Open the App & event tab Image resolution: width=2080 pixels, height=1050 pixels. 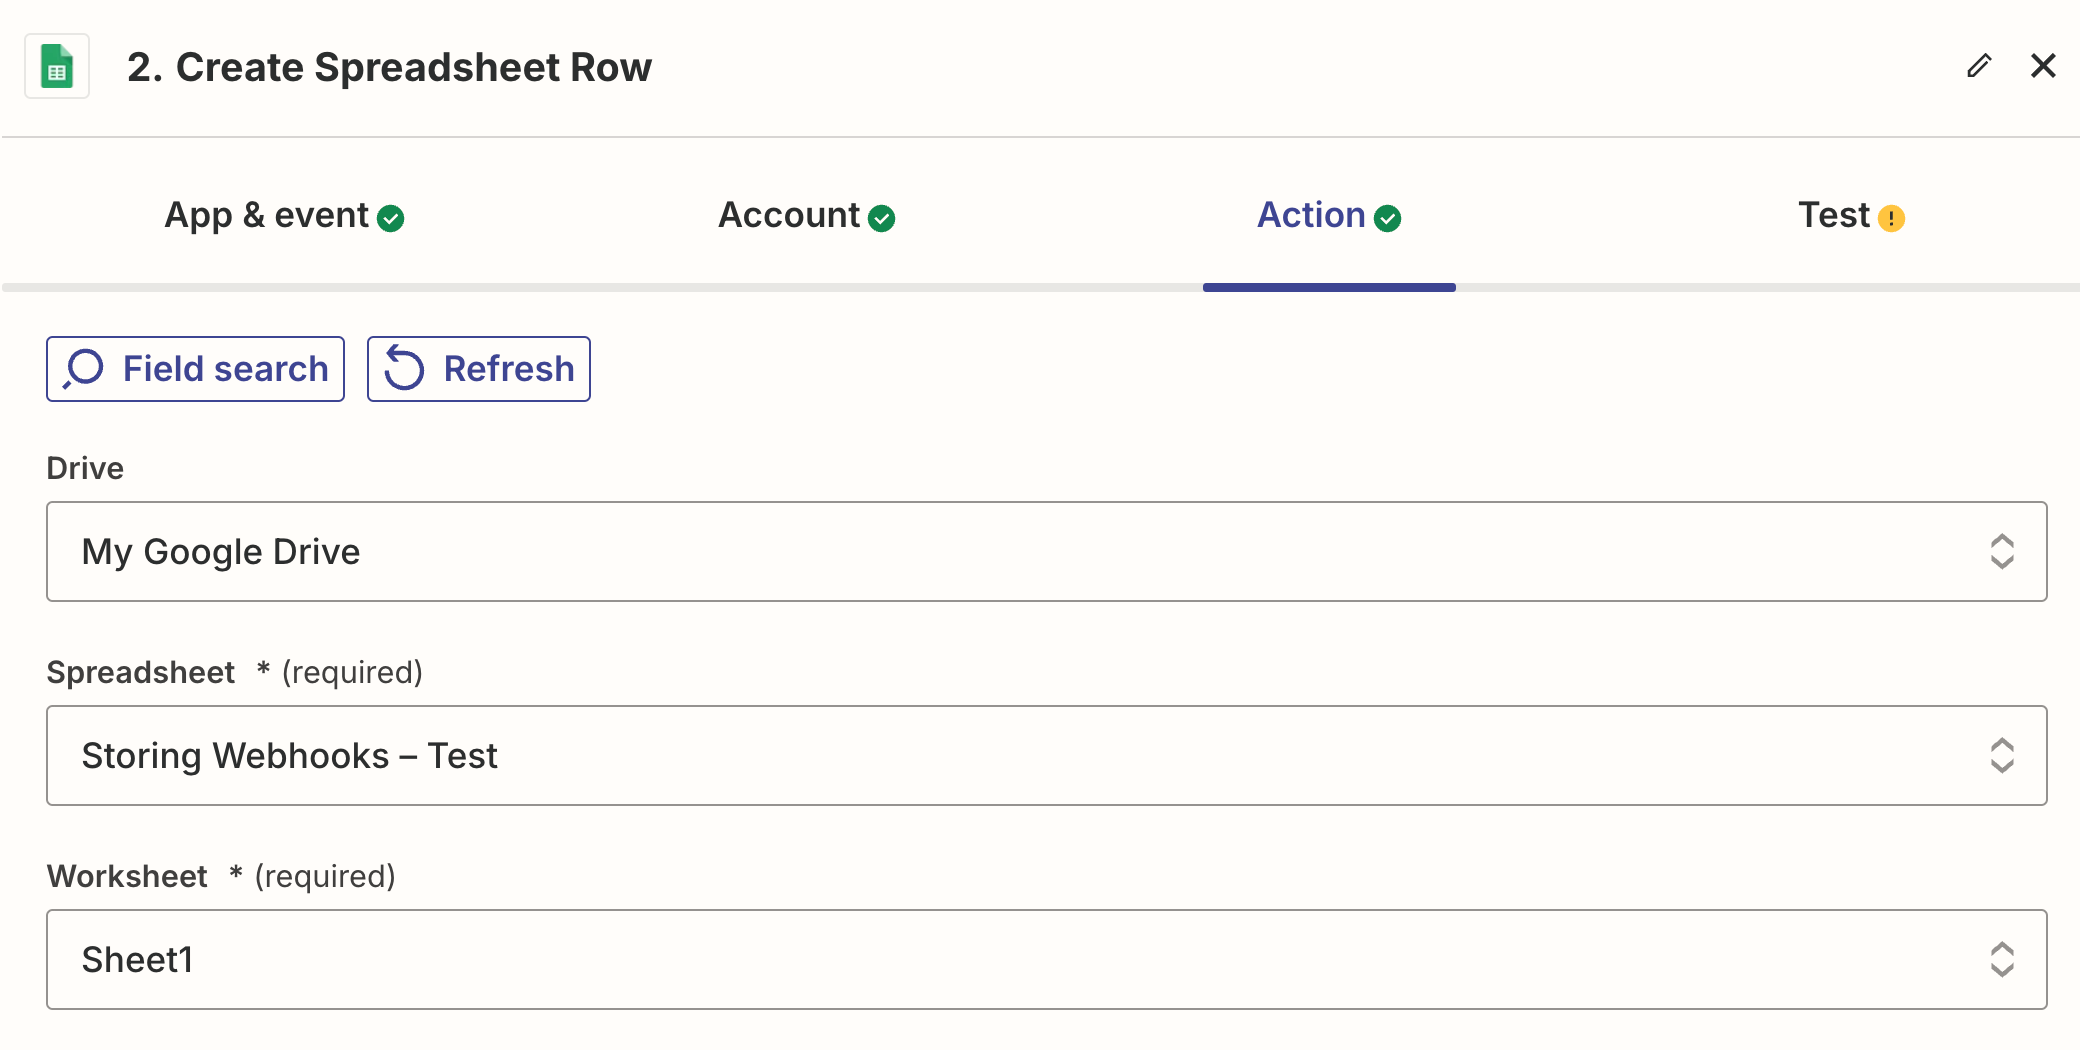click(x=266, y=216)
